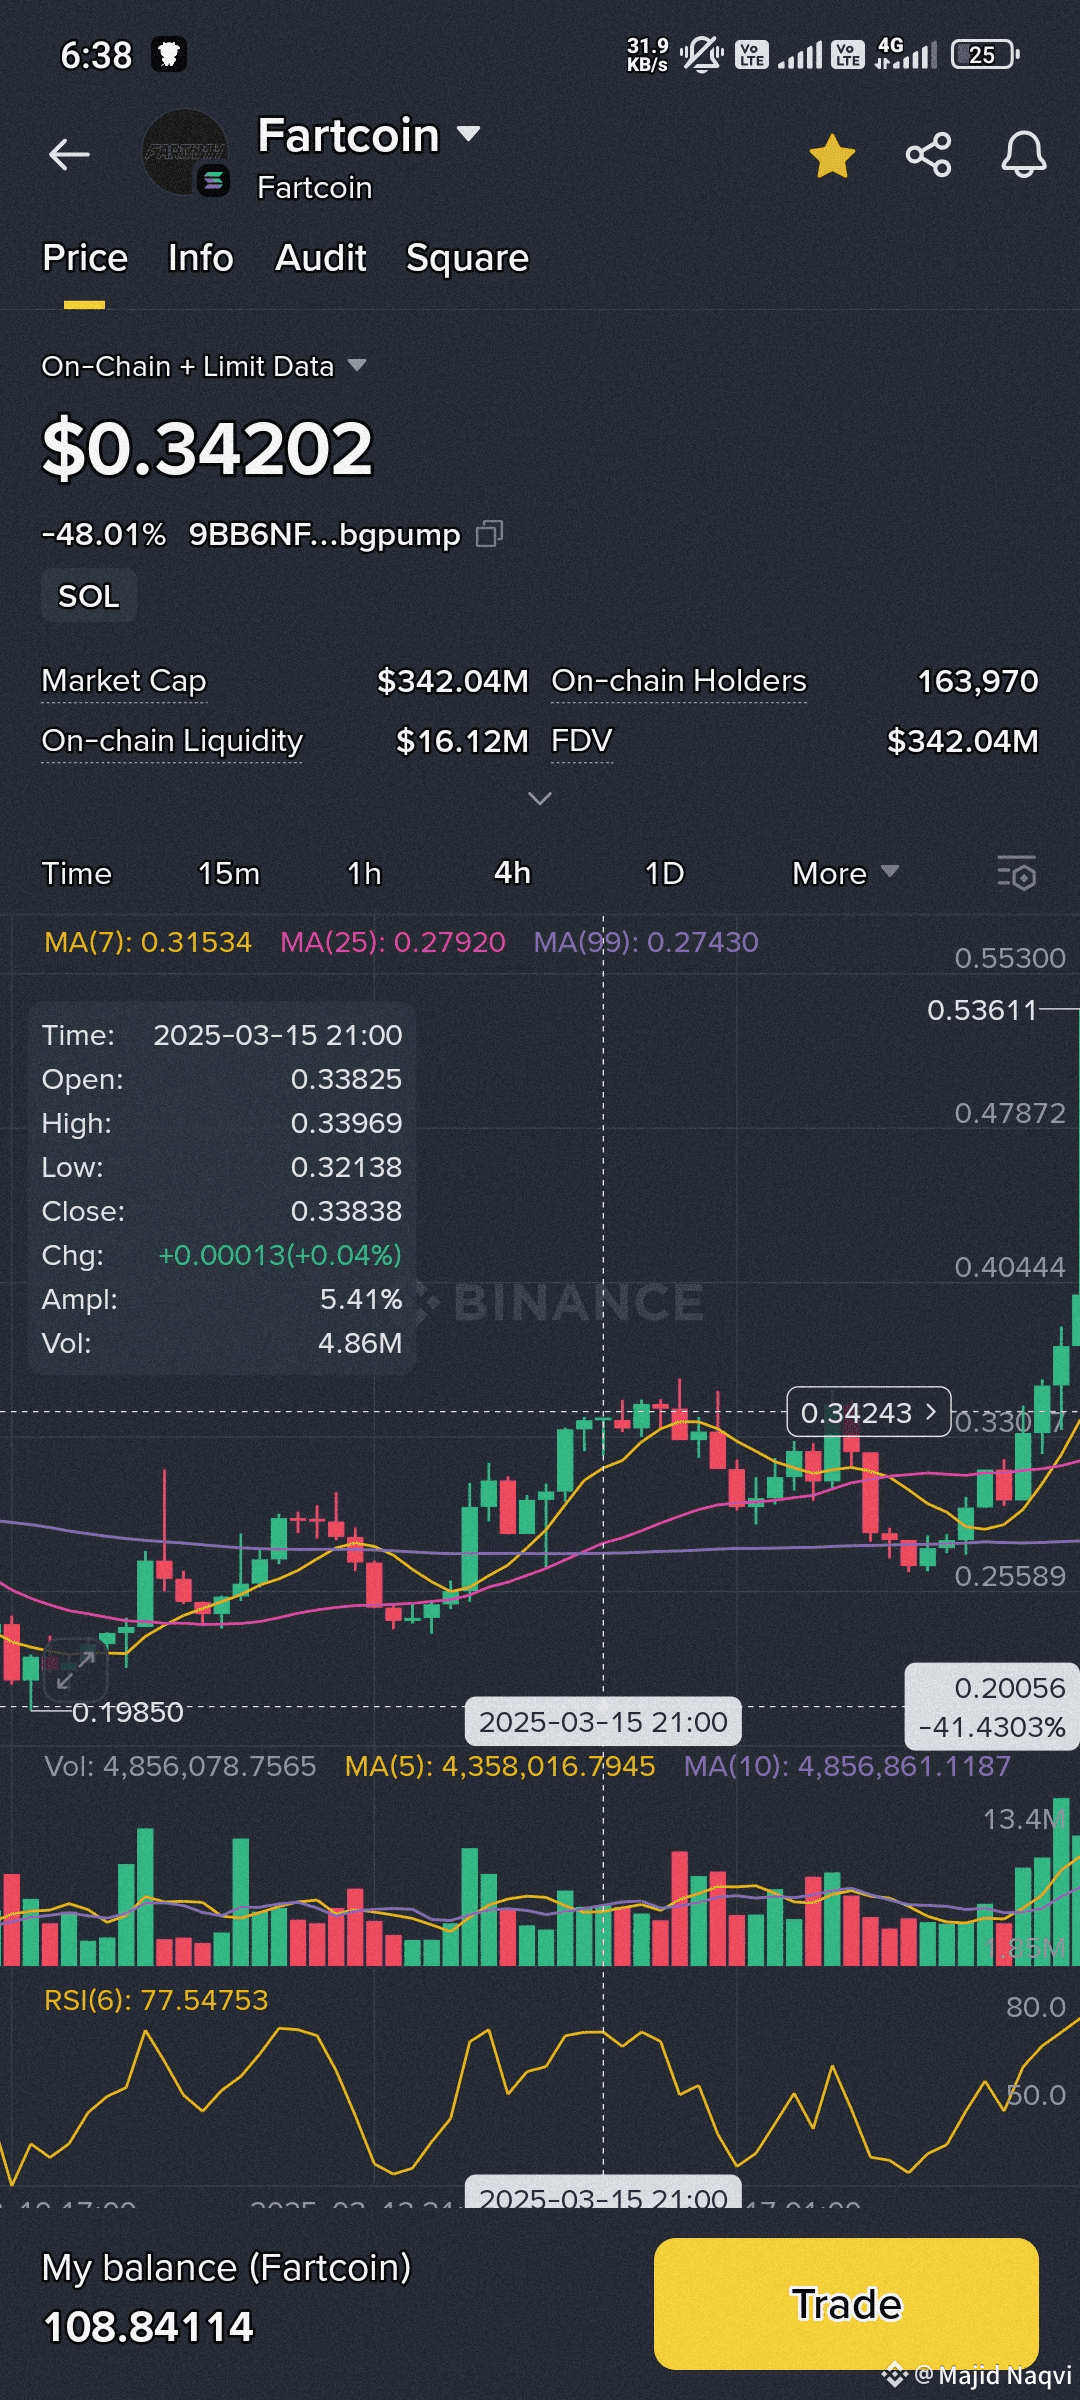Open More timeframes dropdown
This screenshot has height=2400, width=1080.
pos(845,873)
